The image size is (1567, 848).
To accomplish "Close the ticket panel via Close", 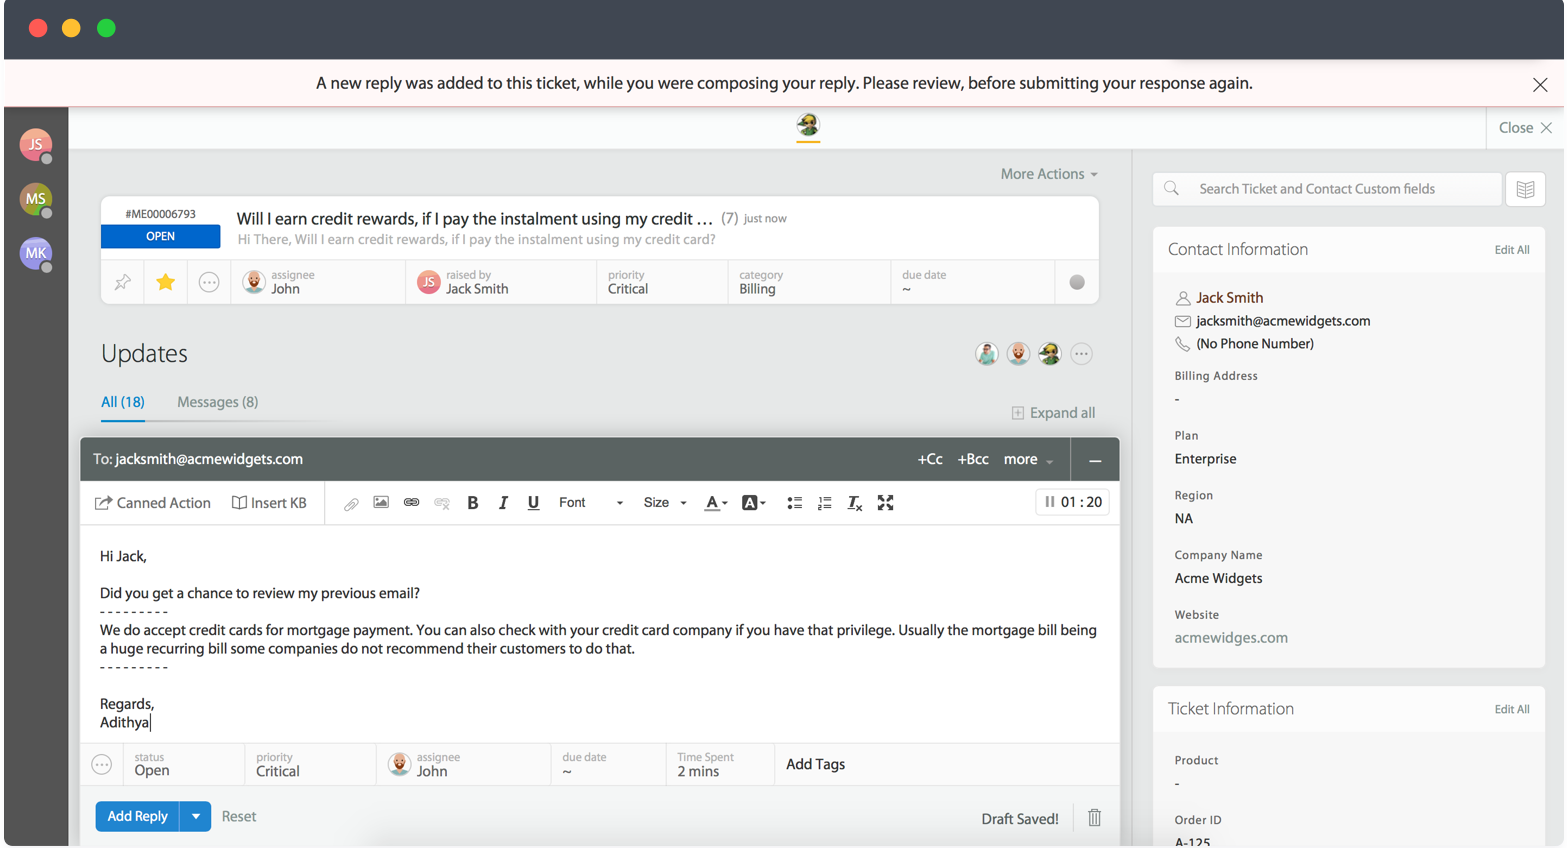I will pyautogui.click(x=1525, y=128).
